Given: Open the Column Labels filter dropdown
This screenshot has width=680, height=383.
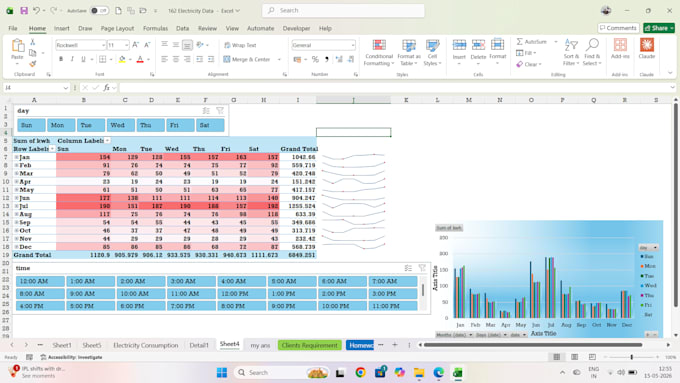Looking at the screenshot, I should pyautogui.click(x=107, y=141).
